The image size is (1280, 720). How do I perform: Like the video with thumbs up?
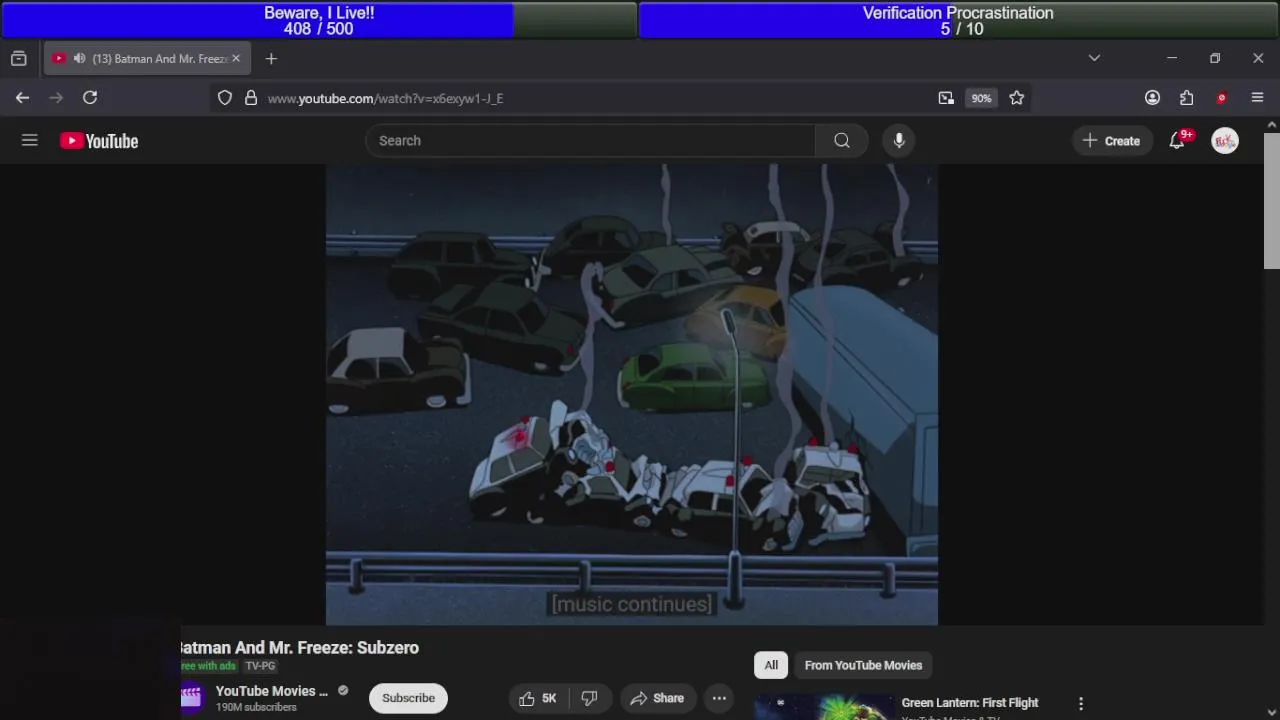tap(538, 698)
